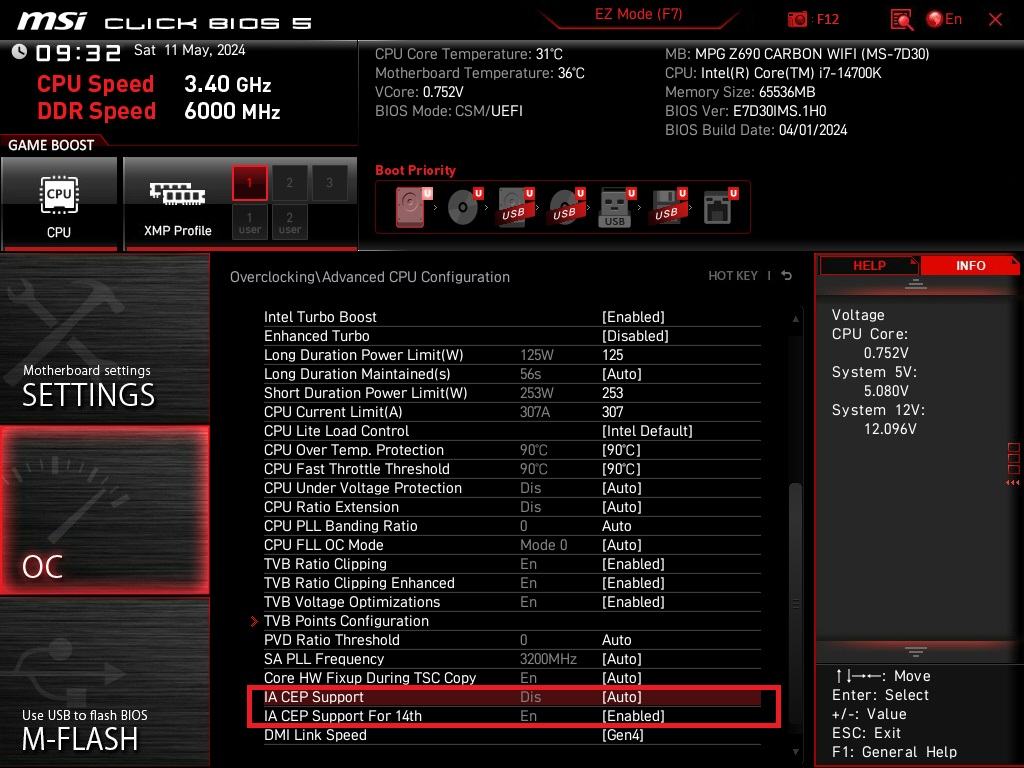1024x768 pixels.
Task: Change TVB Ratio Clipping Enhanced [Enabled] value
Action: pyautogui.click(x=633, y=583)
